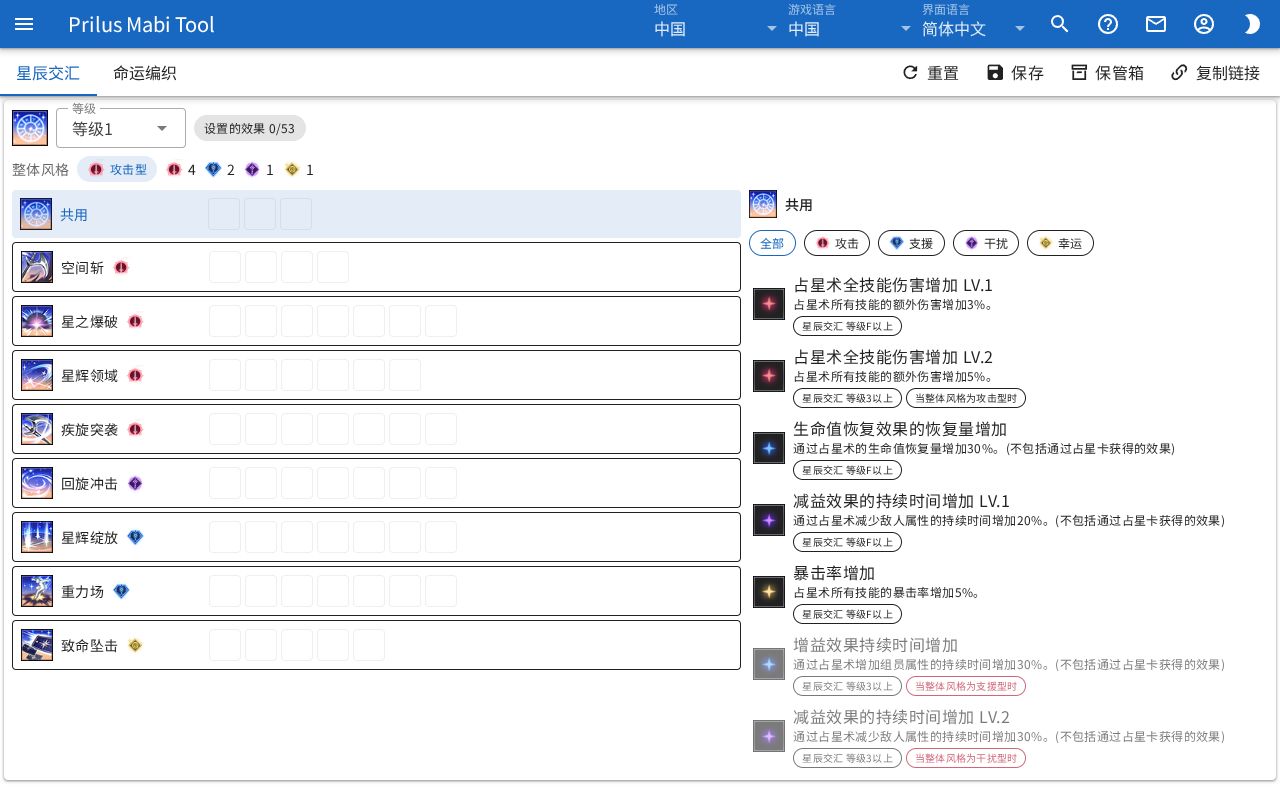Viewport: 1280px width, 800px height.
Task: Click the 回旋冲击 skill icon
Action: (x=37, y=484)
